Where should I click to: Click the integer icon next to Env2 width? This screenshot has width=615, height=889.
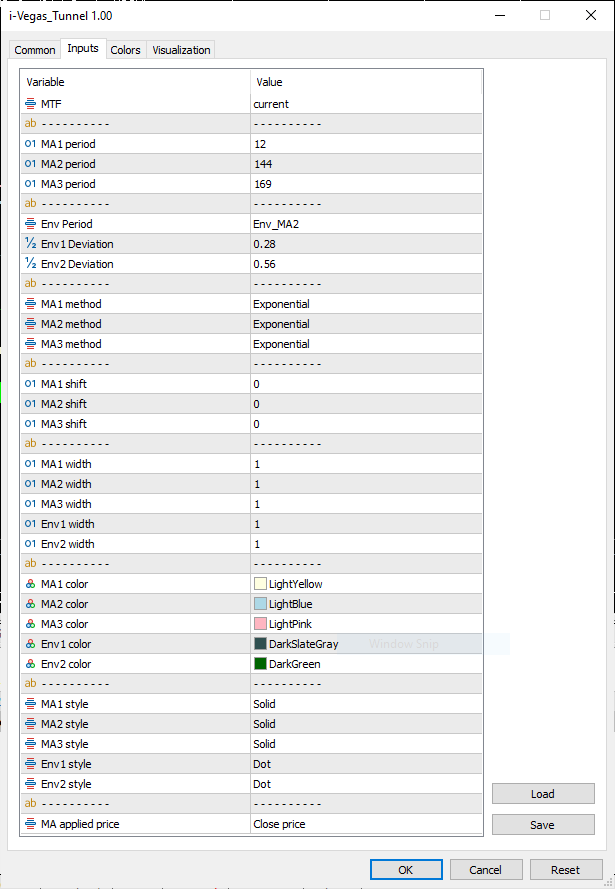coord(30,544)
